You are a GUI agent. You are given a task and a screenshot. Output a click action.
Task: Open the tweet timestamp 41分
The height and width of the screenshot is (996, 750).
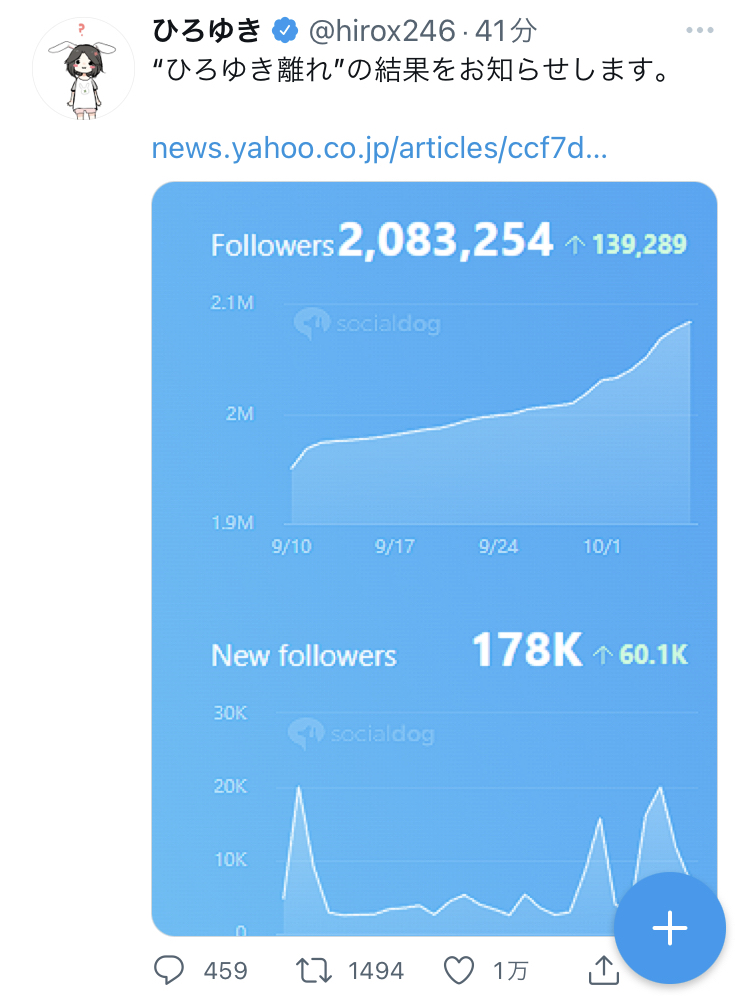(506, 30)
